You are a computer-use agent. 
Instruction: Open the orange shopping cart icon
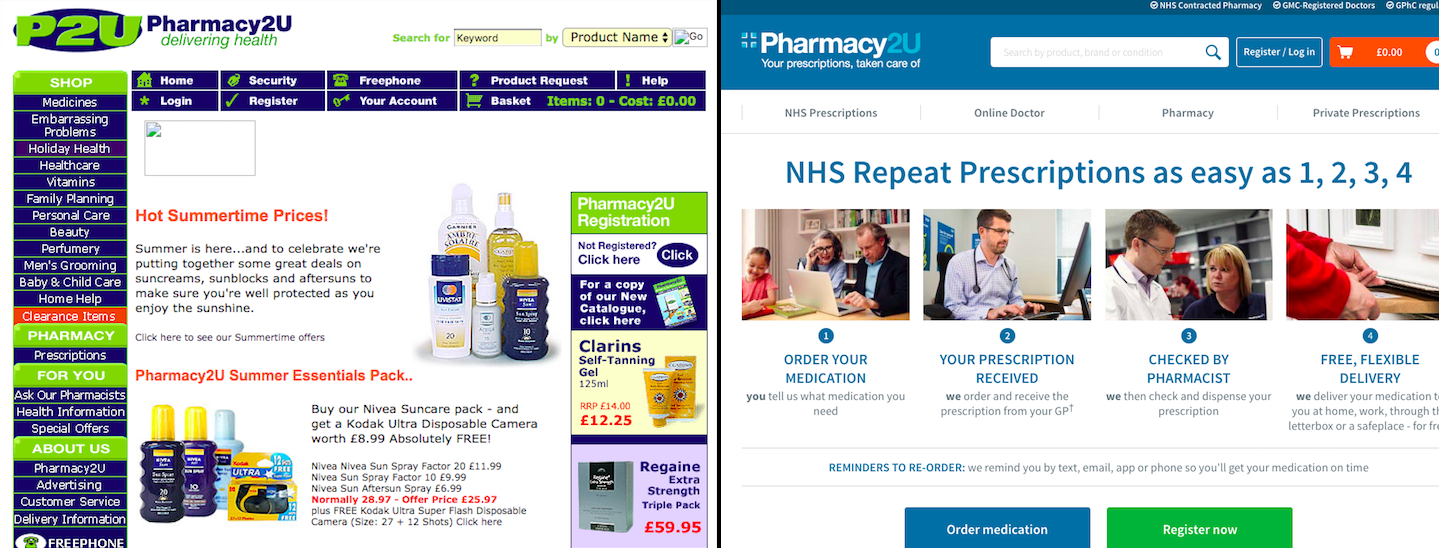click(1345, 52)
